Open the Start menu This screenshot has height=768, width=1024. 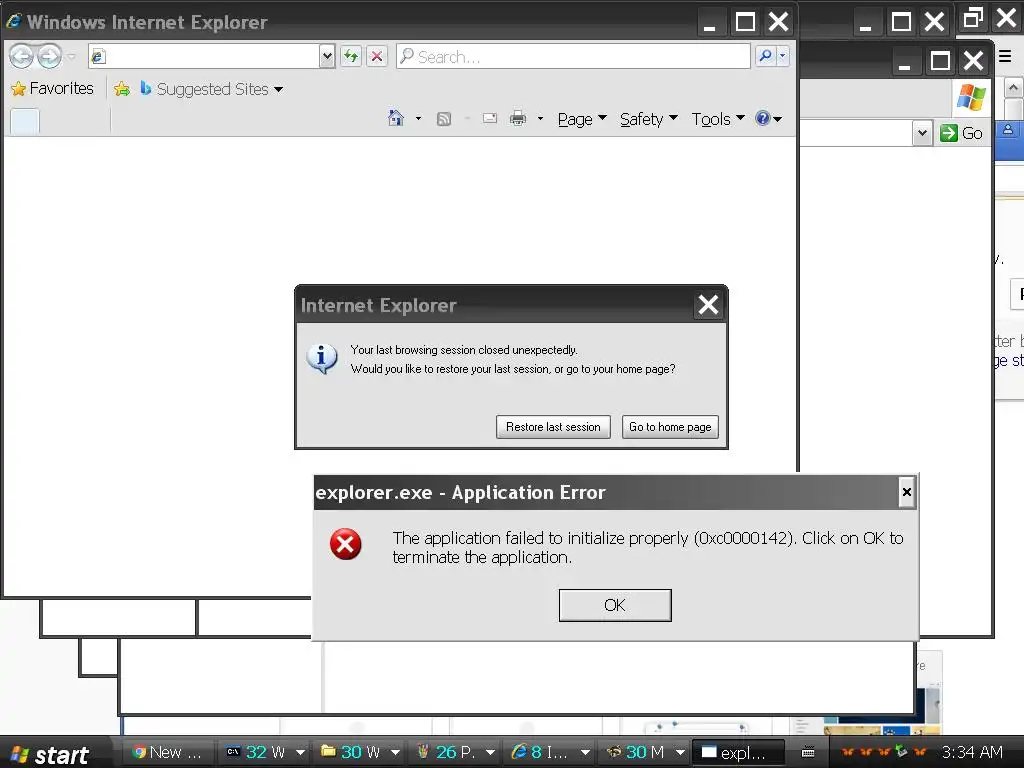click(x=50, y=753)
